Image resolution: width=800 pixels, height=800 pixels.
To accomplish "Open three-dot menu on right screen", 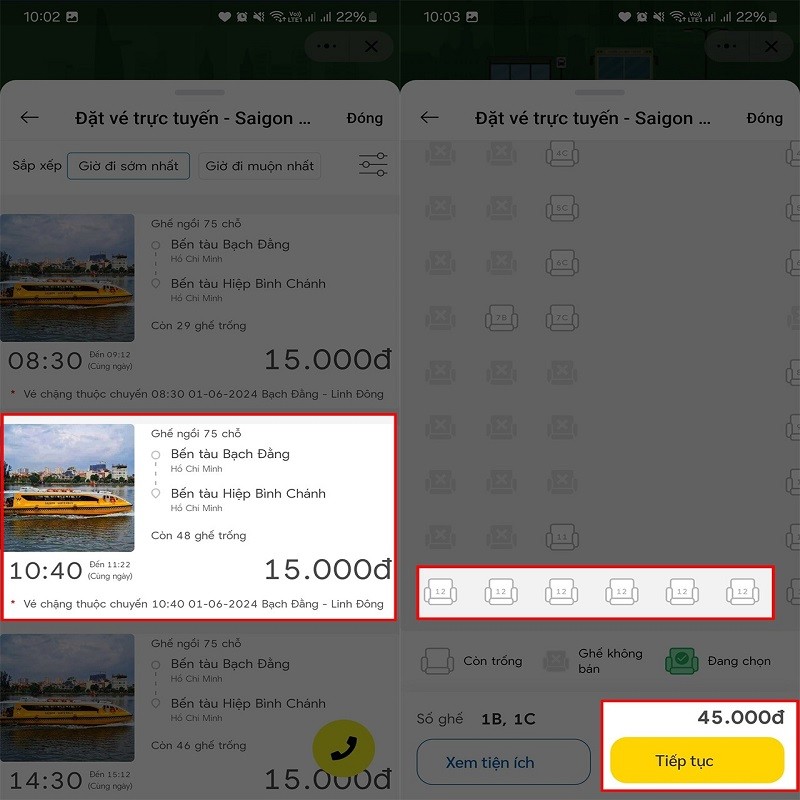I will tap(726, 46).
